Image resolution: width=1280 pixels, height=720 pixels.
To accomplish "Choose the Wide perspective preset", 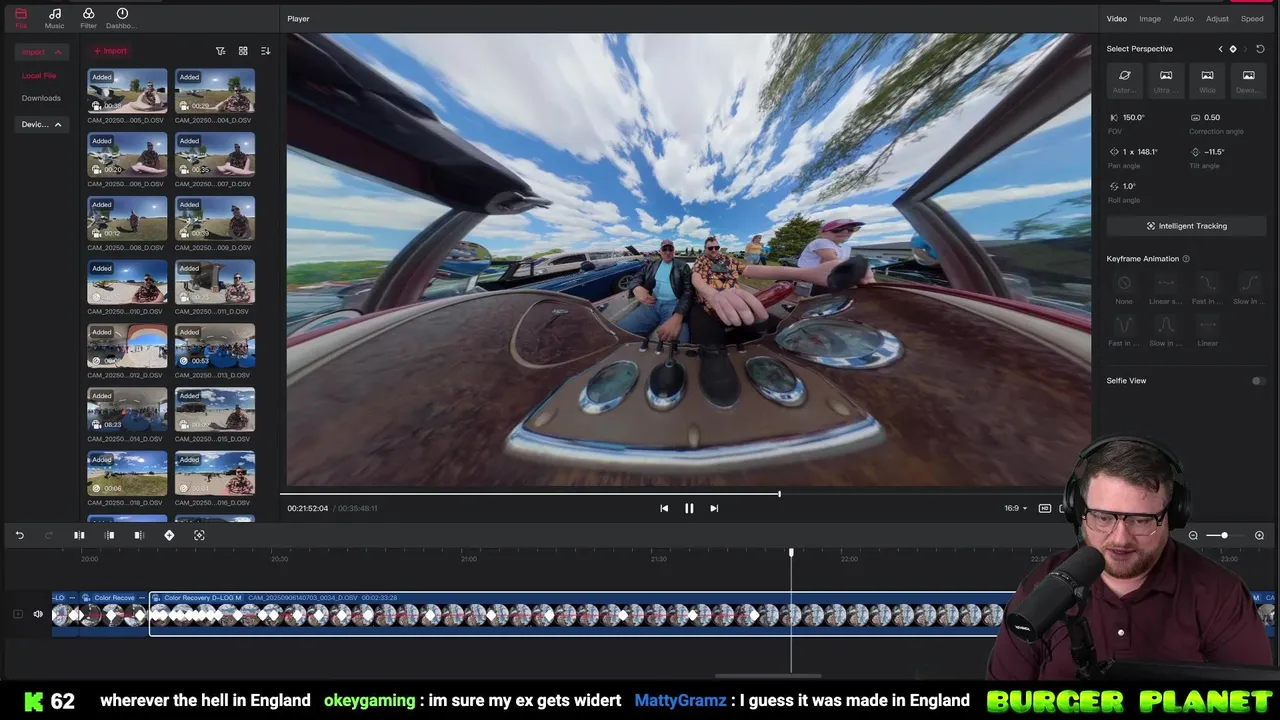I will 1207,80.
